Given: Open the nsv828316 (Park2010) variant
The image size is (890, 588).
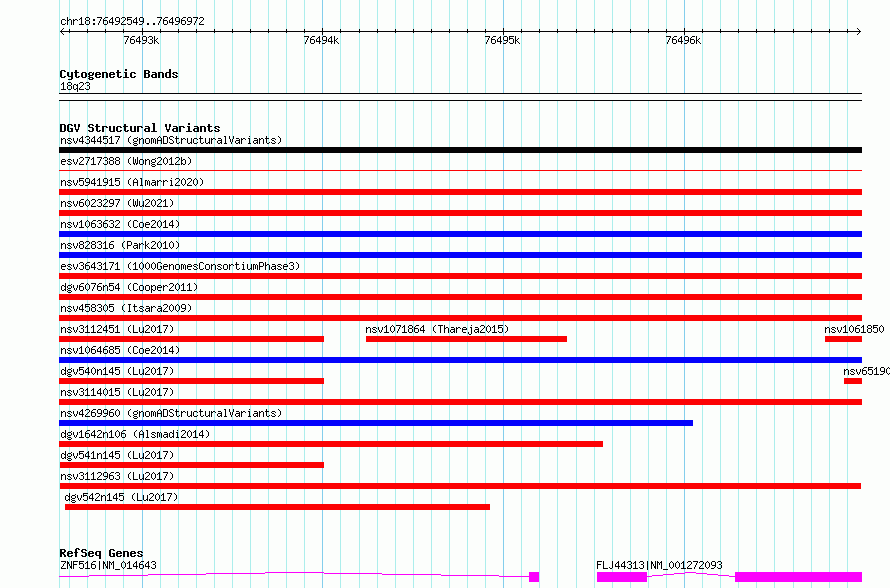Looking at the screenshot, I should (x=460, y=255).
